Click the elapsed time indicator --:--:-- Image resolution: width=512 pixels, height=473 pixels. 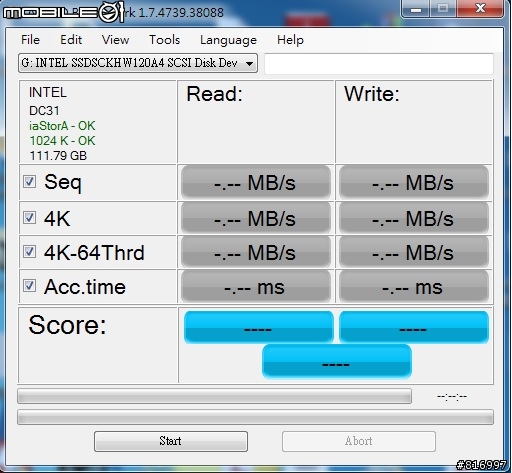click(452, 396)
